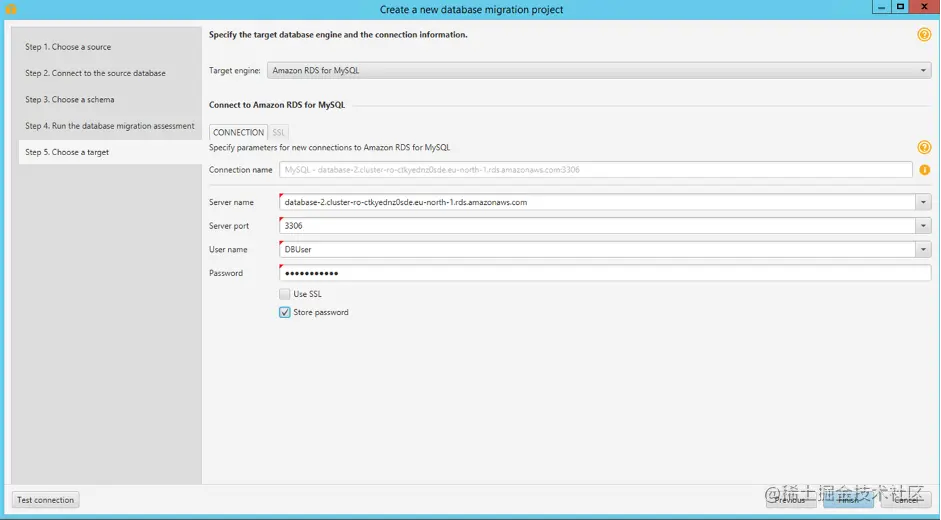The height and width of the screenshot is (520, 941).
Task: Expand the User name dropdown arrow
Action: tap(923, 249)
